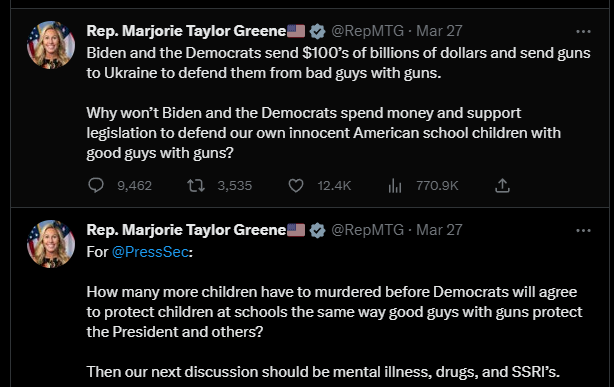
Task: View analytics showing 770.9K views
Action: (395, 185)
